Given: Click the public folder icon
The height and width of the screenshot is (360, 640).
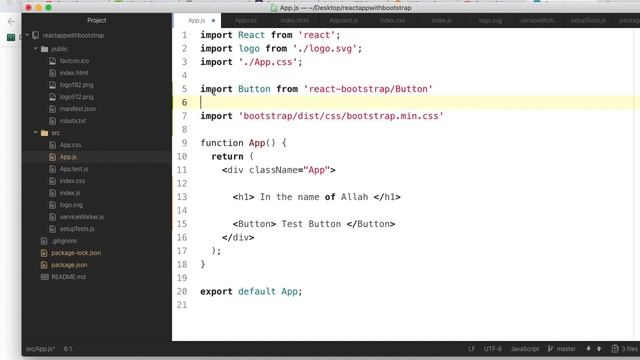Looking at the screenshot, I should coord(44,49).
